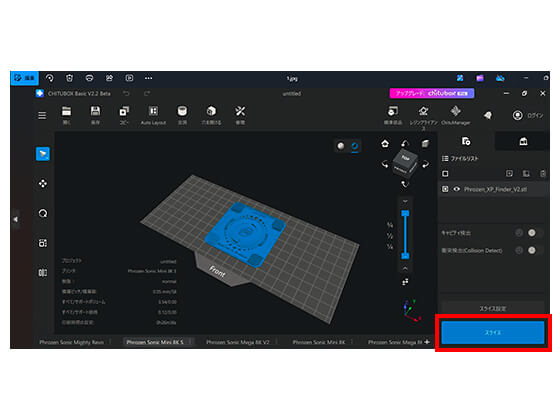The height and width of the screenshot is (420, 560).
Task: Click the layer view icon under slider
Action: point(405,282)
